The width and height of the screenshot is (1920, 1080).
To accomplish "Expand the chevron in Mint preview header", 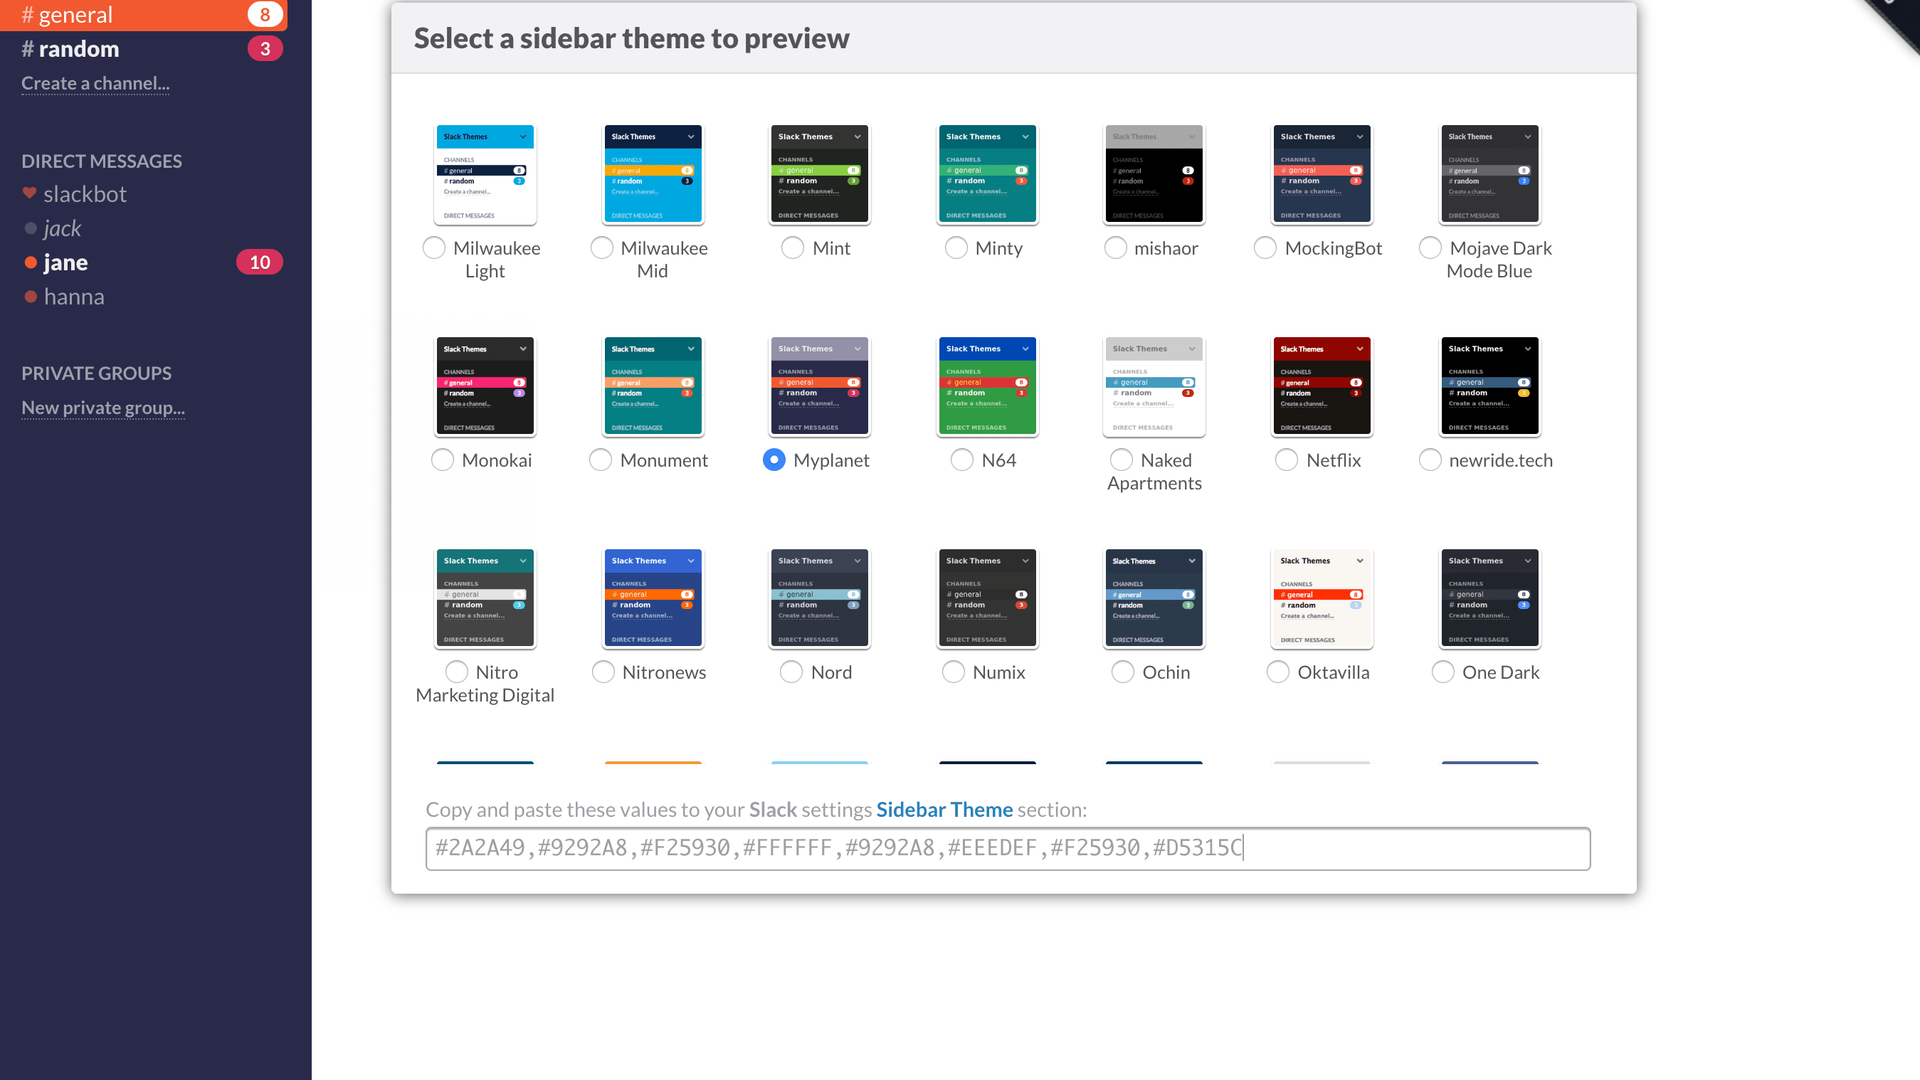I will pos(857,137).
